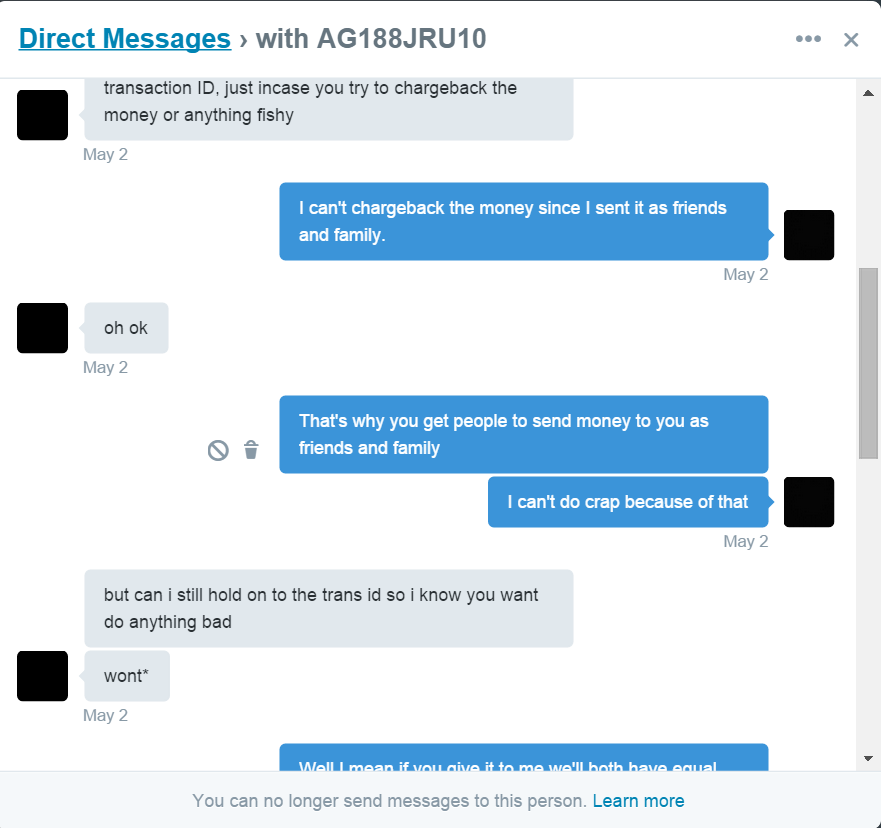
Task: Select 'I can't chargeback the money' message bubble
Action: [x=524, y=221]
